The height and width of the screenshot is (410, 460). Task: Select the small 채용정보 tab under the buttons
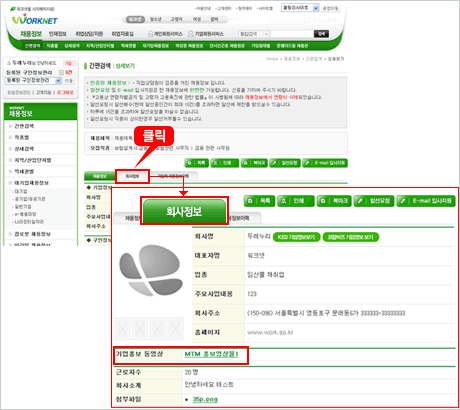point(99,176)
